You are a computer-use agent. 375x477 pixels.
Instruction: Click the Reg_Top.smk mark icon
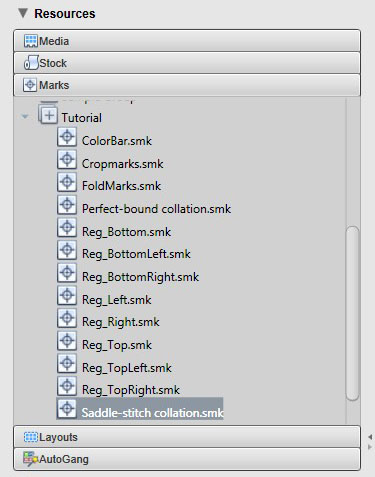67,341
